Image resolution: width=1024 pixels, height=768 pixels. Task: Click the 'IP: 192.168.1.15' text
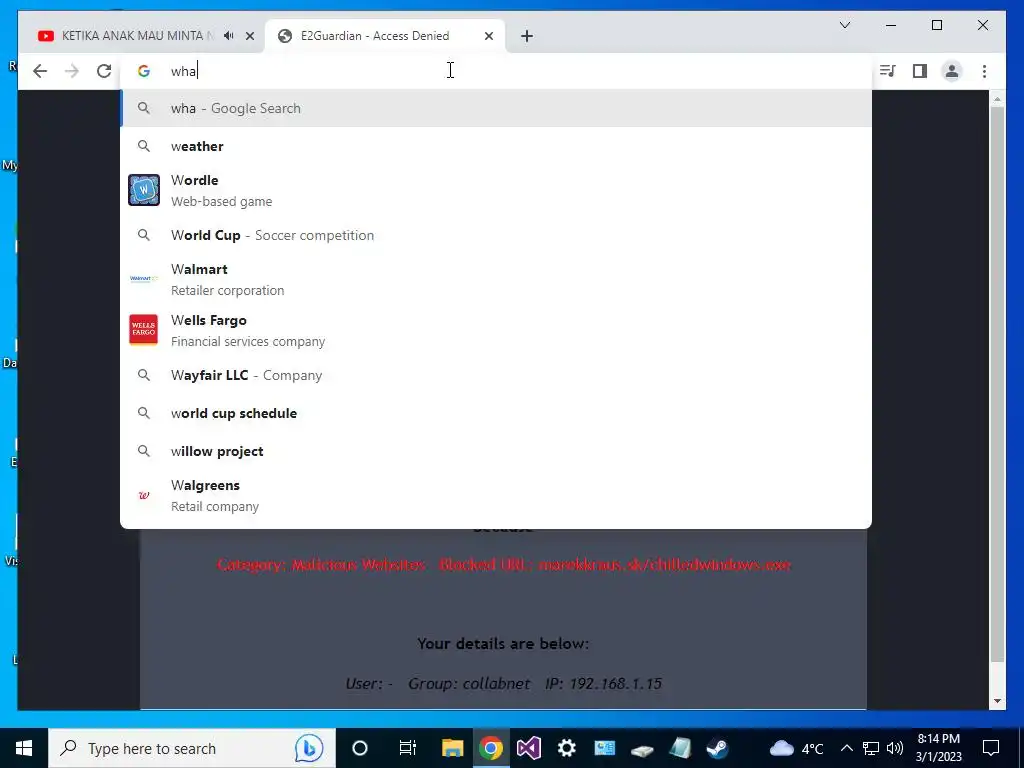[603, 684]
